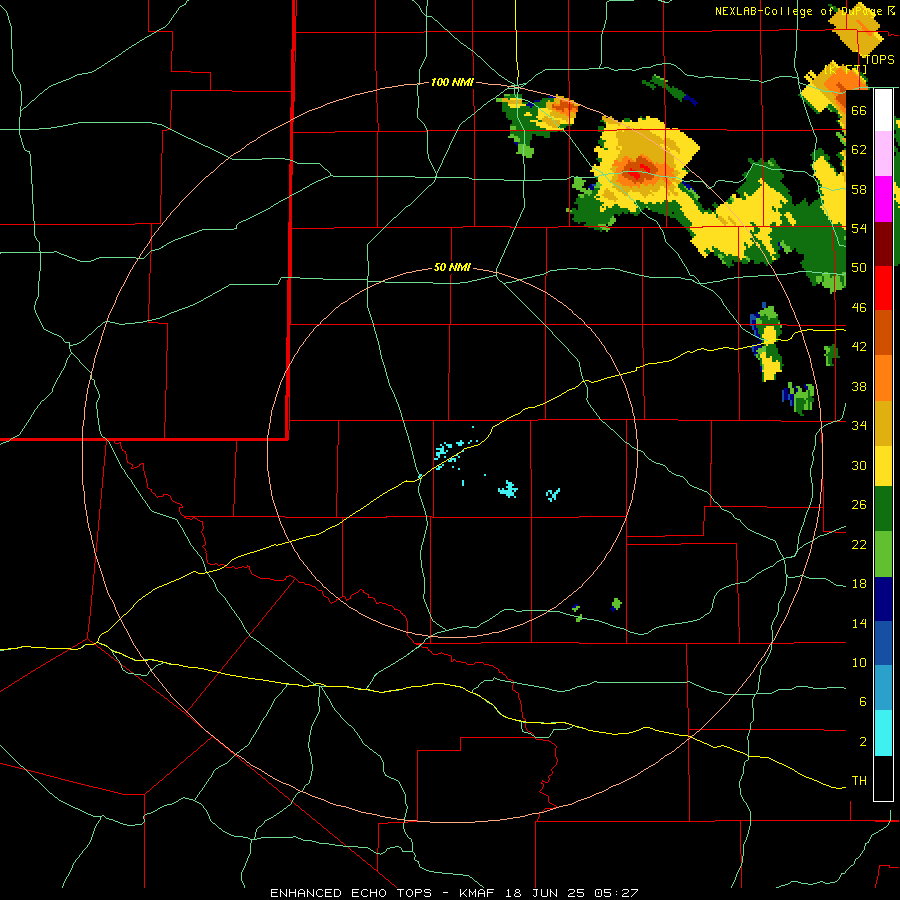Click the legend value '18'

pos(859,584)
